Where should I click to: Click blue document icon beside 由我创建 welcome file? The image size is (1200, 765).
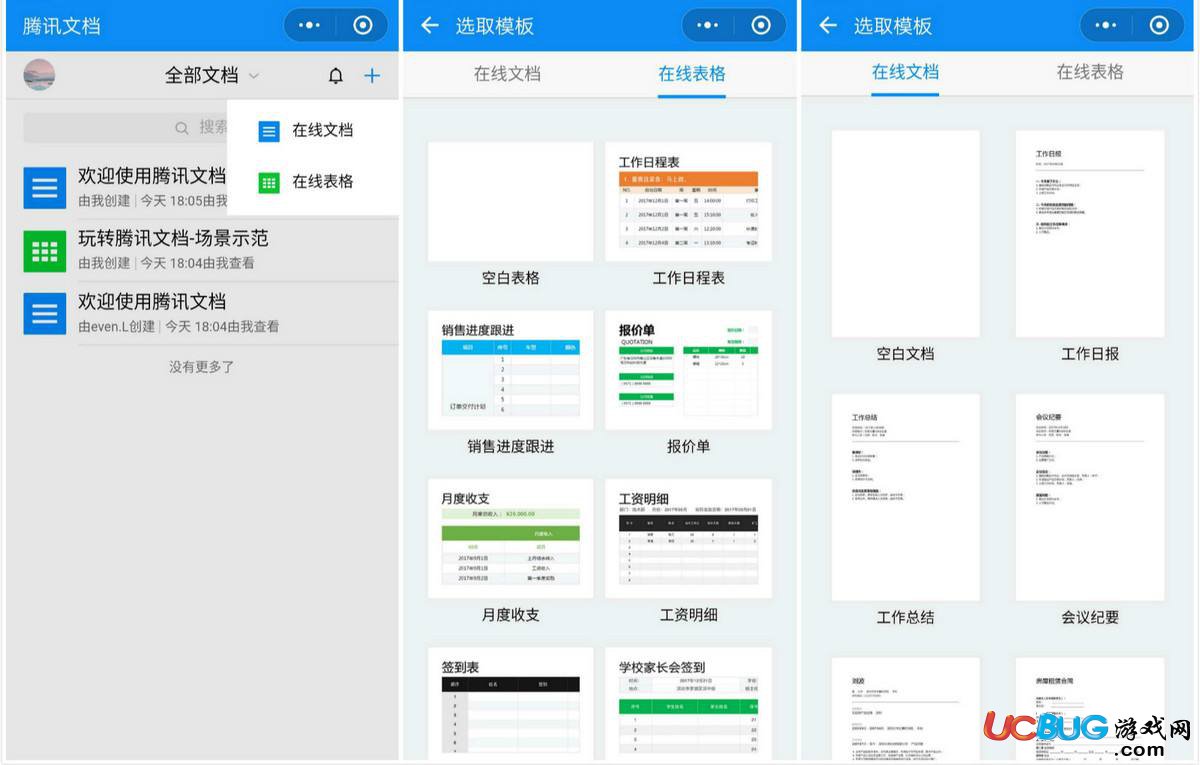coord(44,187)
